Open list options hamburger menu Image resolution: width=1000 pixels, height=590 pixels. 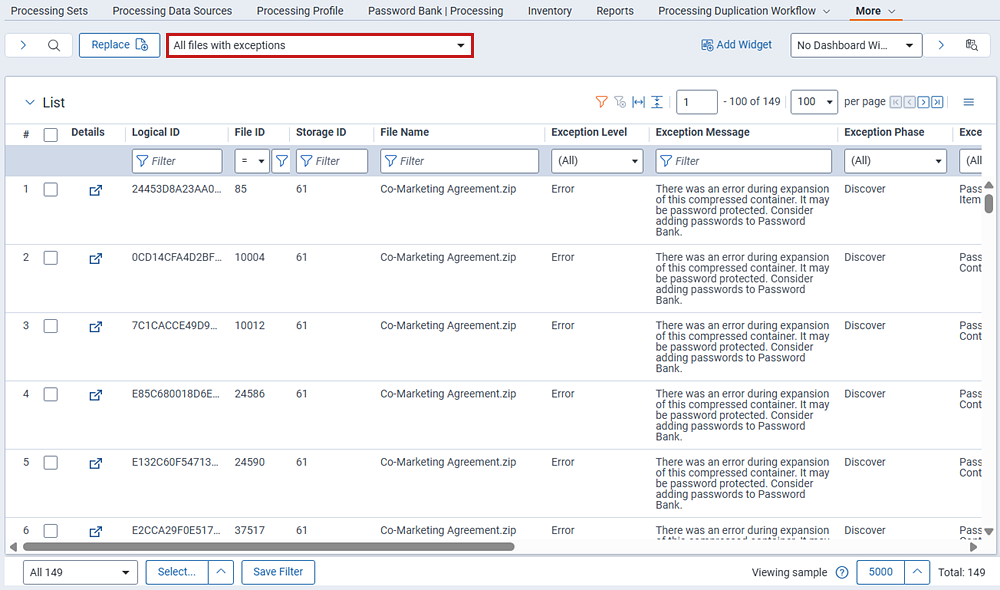click(x=969, y=102)
